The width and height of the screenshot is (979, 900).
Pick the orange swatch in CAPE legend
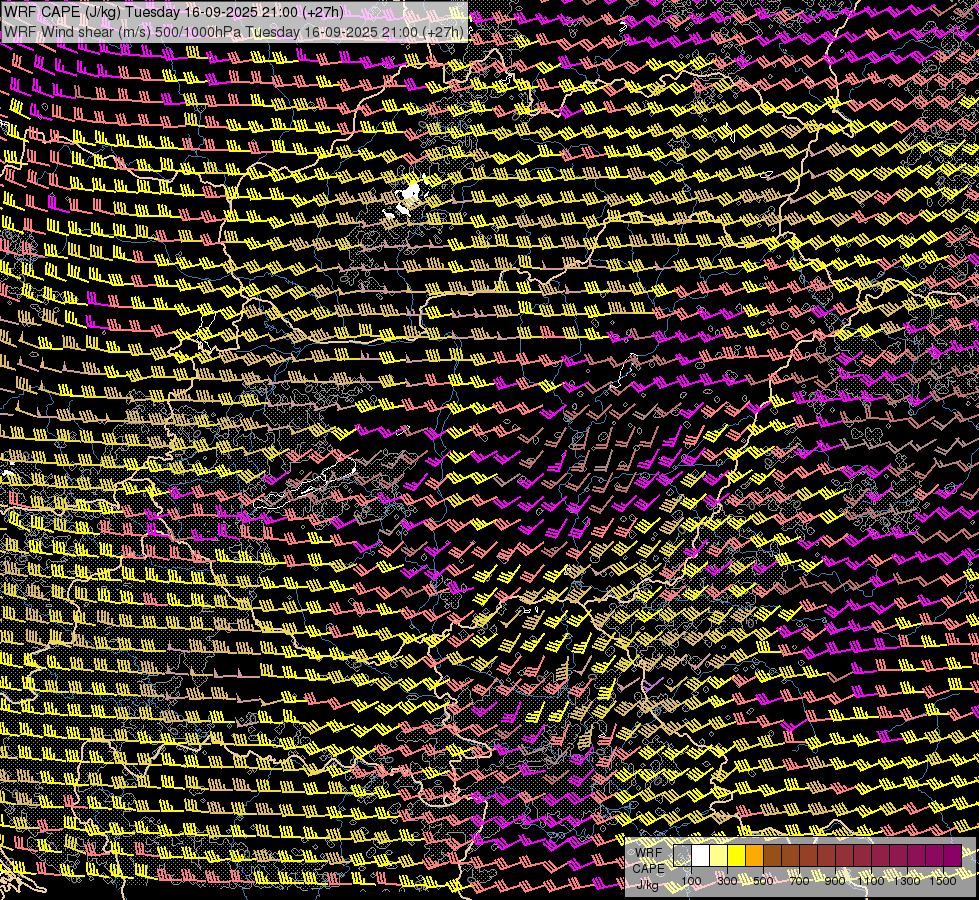754,856
